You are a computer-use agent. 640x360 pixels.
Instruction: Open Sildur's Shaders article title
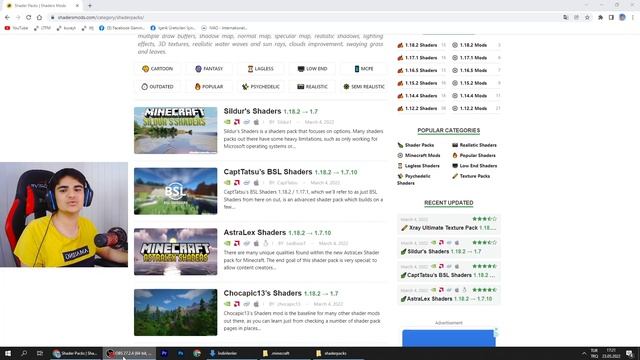tap(252, 111)
